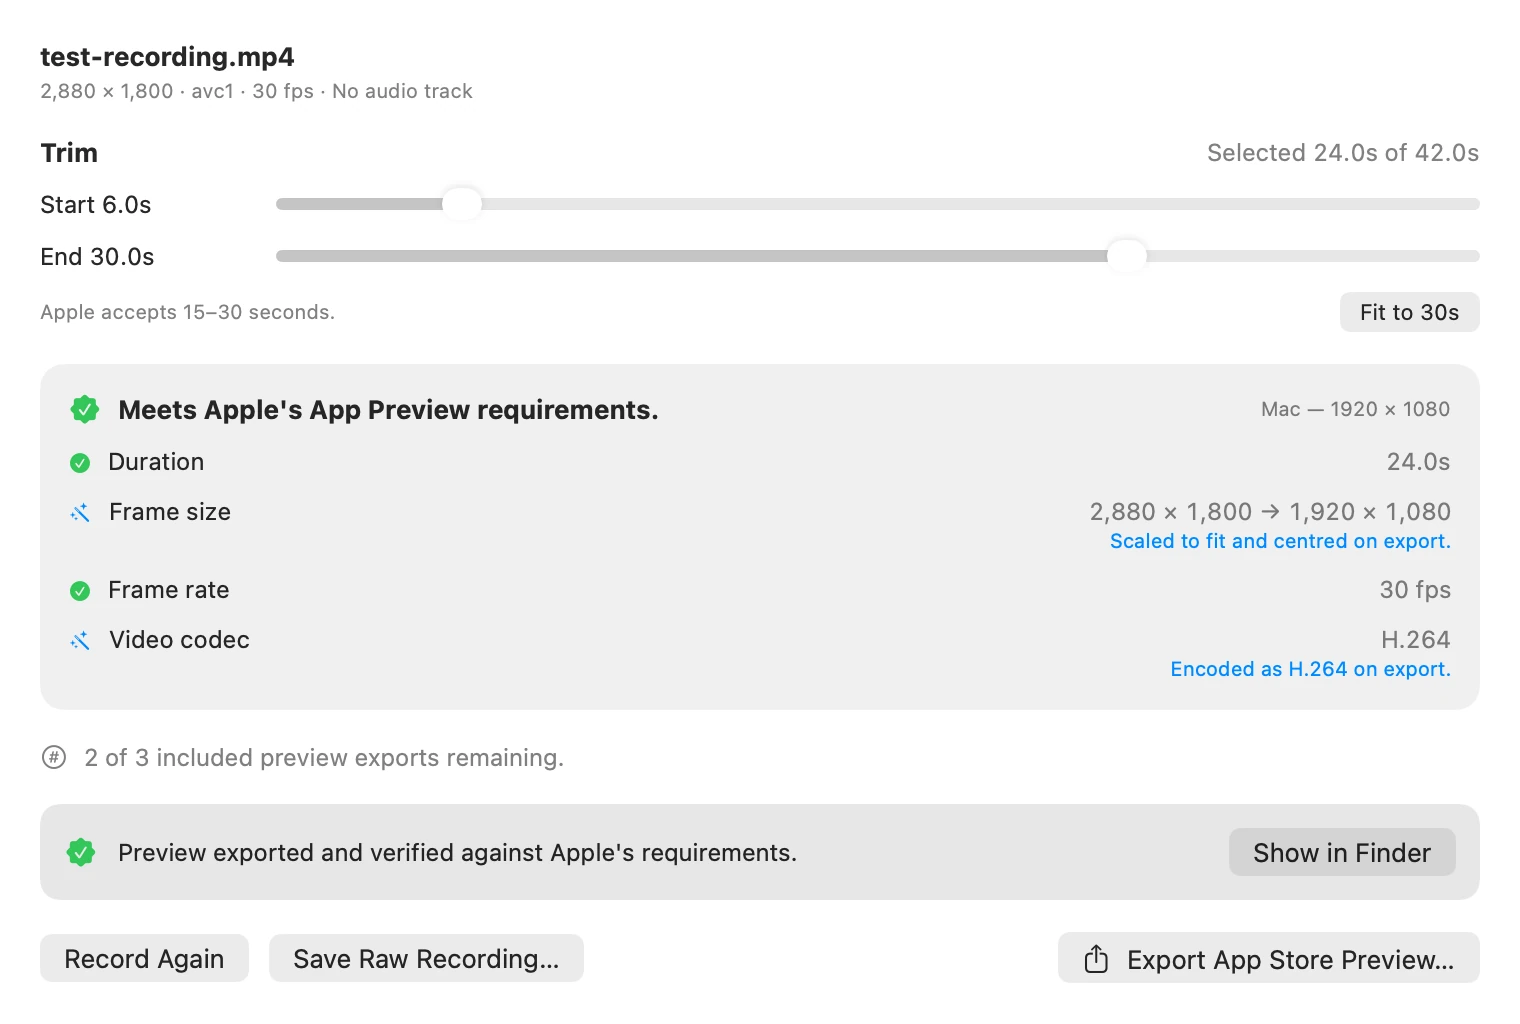
Task: Click the Mac — 1920 × 1080 target label
Action: [1355, 409]
